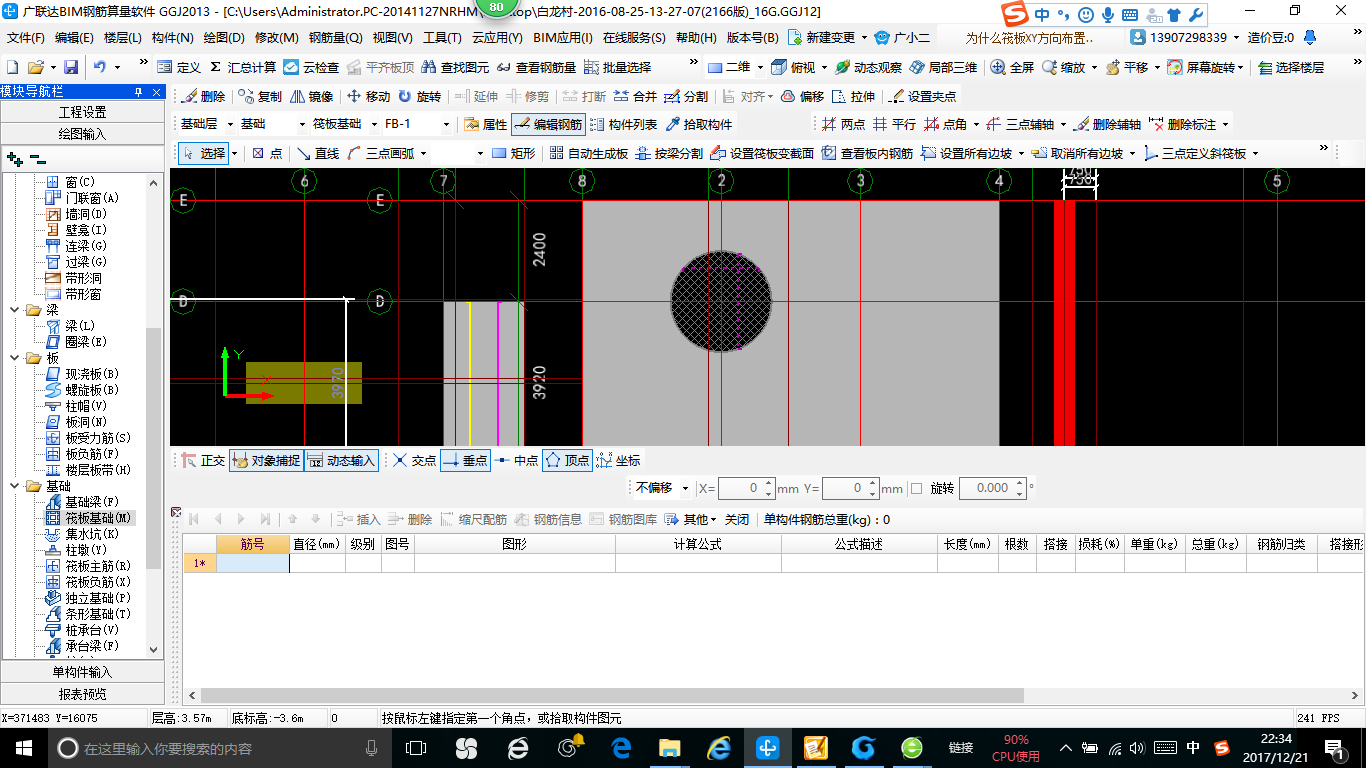Select the 直线 line drawing tool
Image resolution: width=1366 pixels, height=768 pixels.
318,153
